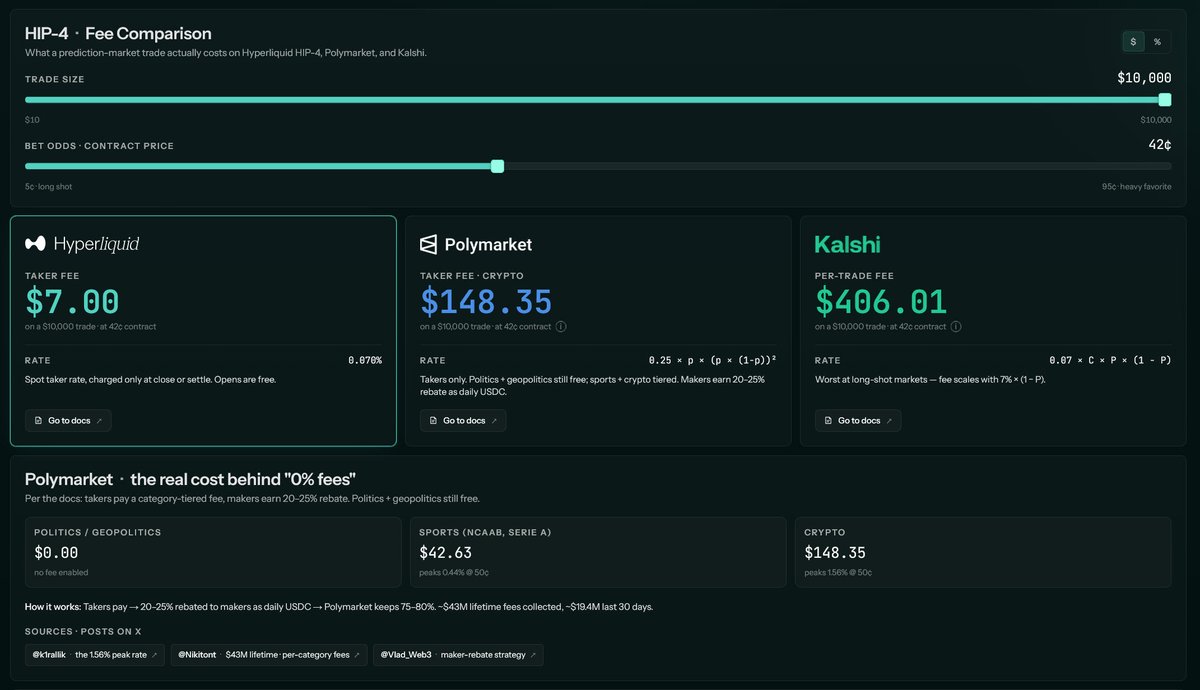Open Polymarket Go to docs button
This screenshot has width=1200, height=690.
point(463,421)
